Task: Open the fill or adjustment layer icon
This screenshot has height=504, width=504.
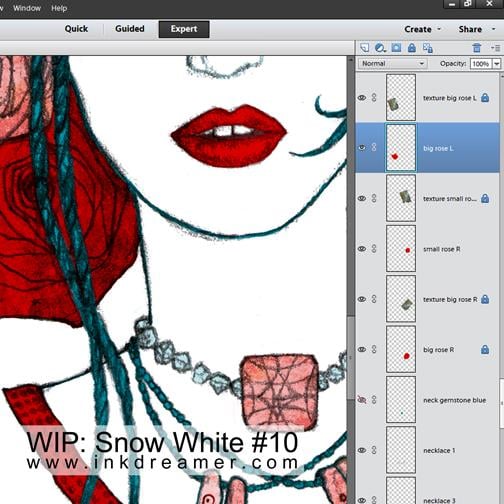Action: pyautogui.click(x=380, y=48)
